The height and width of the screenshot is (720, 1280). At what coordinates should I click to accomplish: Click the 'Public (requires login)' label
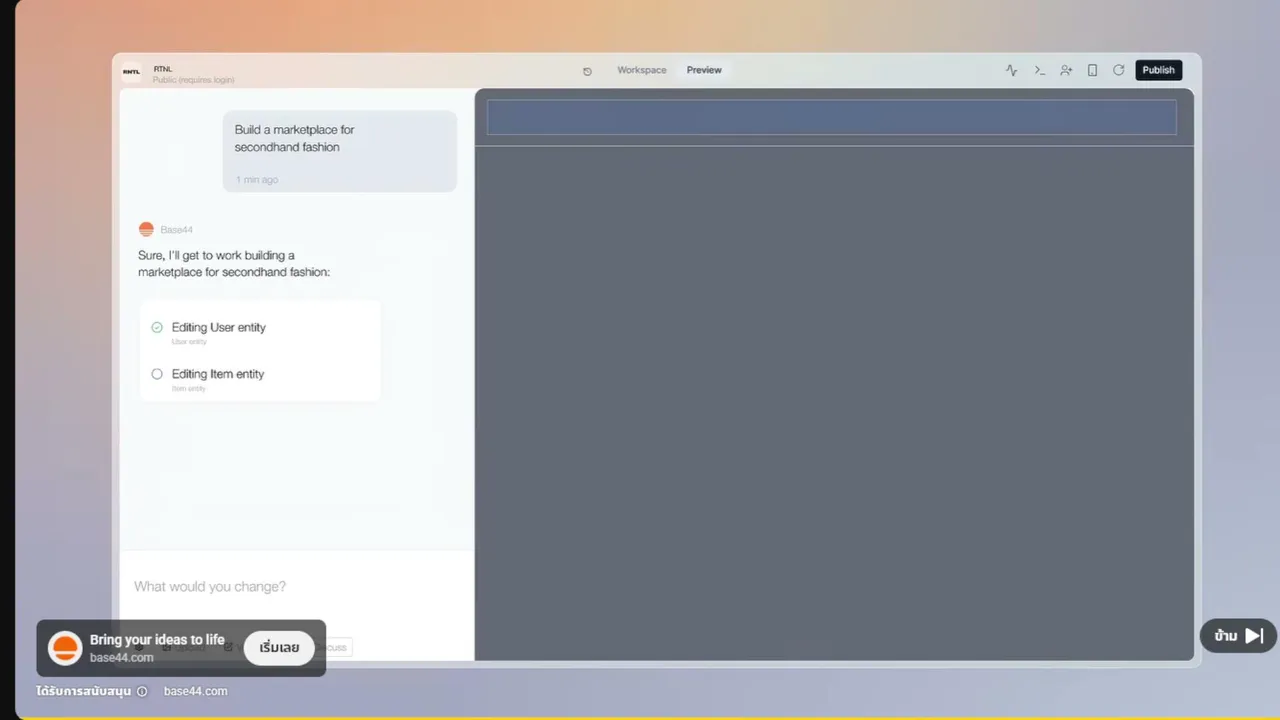(194, 80)
